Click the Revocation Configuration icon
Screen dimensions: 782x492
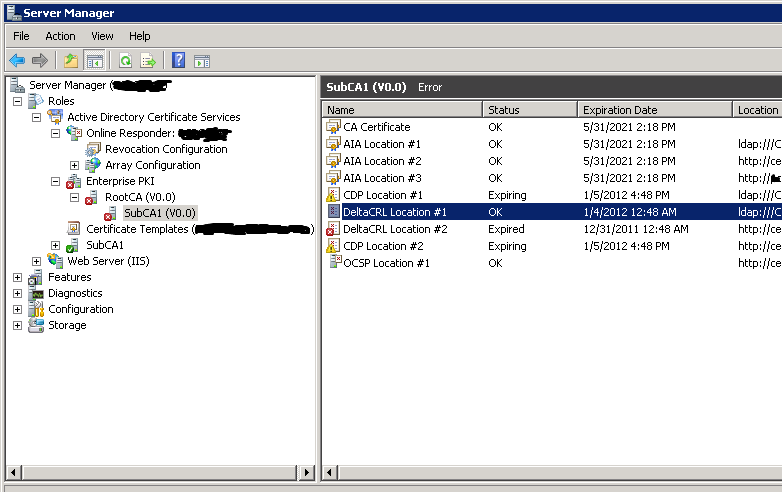pos(93,149)
